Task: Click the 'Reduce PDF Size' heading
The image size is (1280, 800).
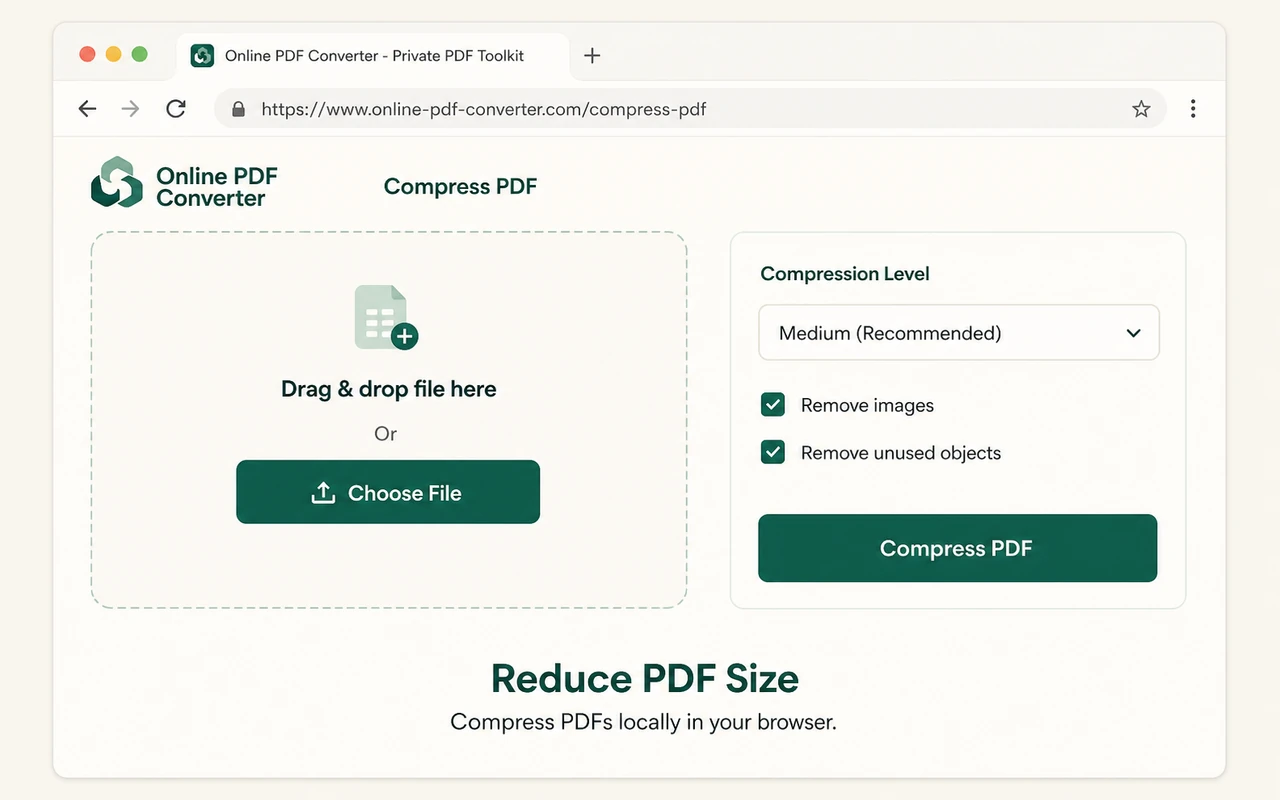Action: [645, 679]
